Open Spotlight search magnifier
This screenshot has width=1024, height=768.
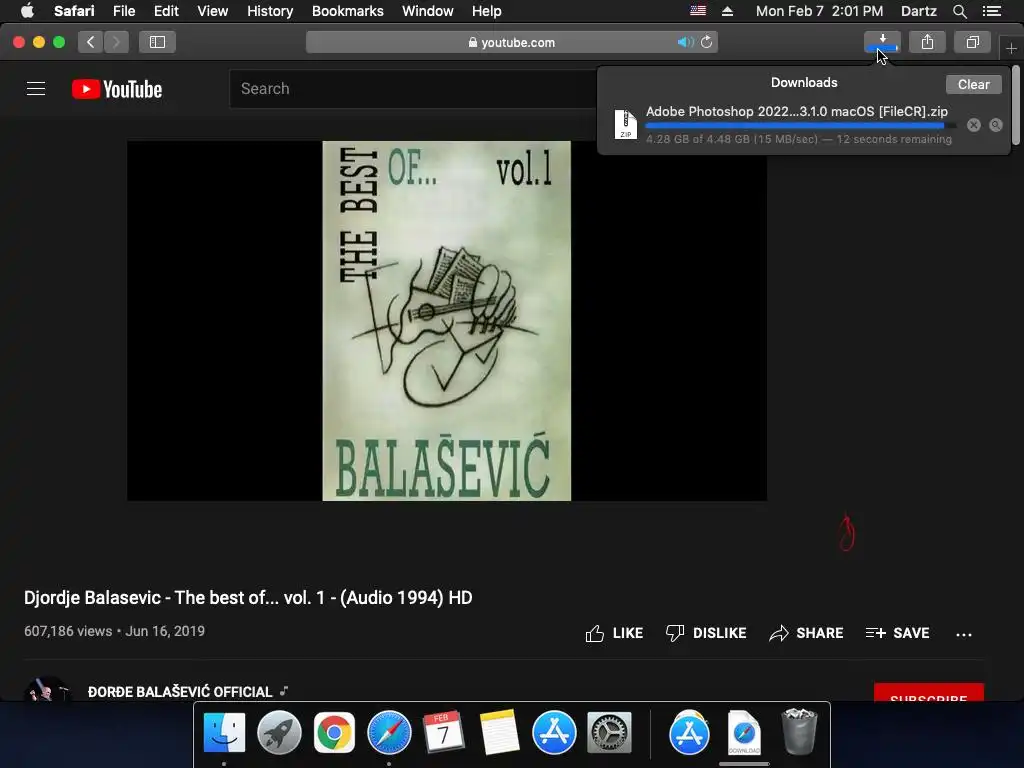[x=959, y=11]
